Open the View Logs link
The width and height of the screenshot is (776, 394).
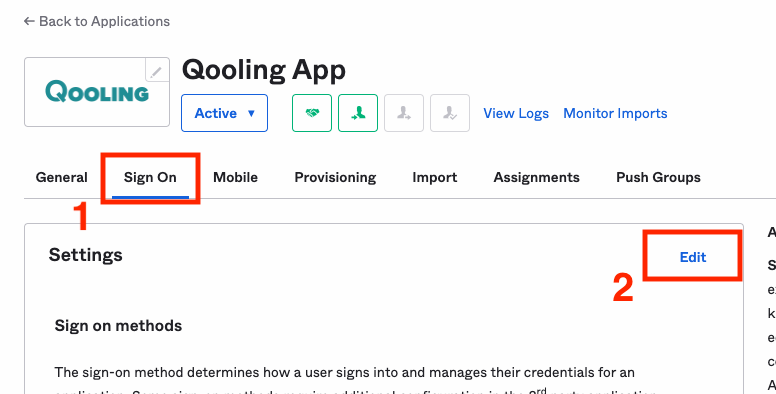coord(516,113)
